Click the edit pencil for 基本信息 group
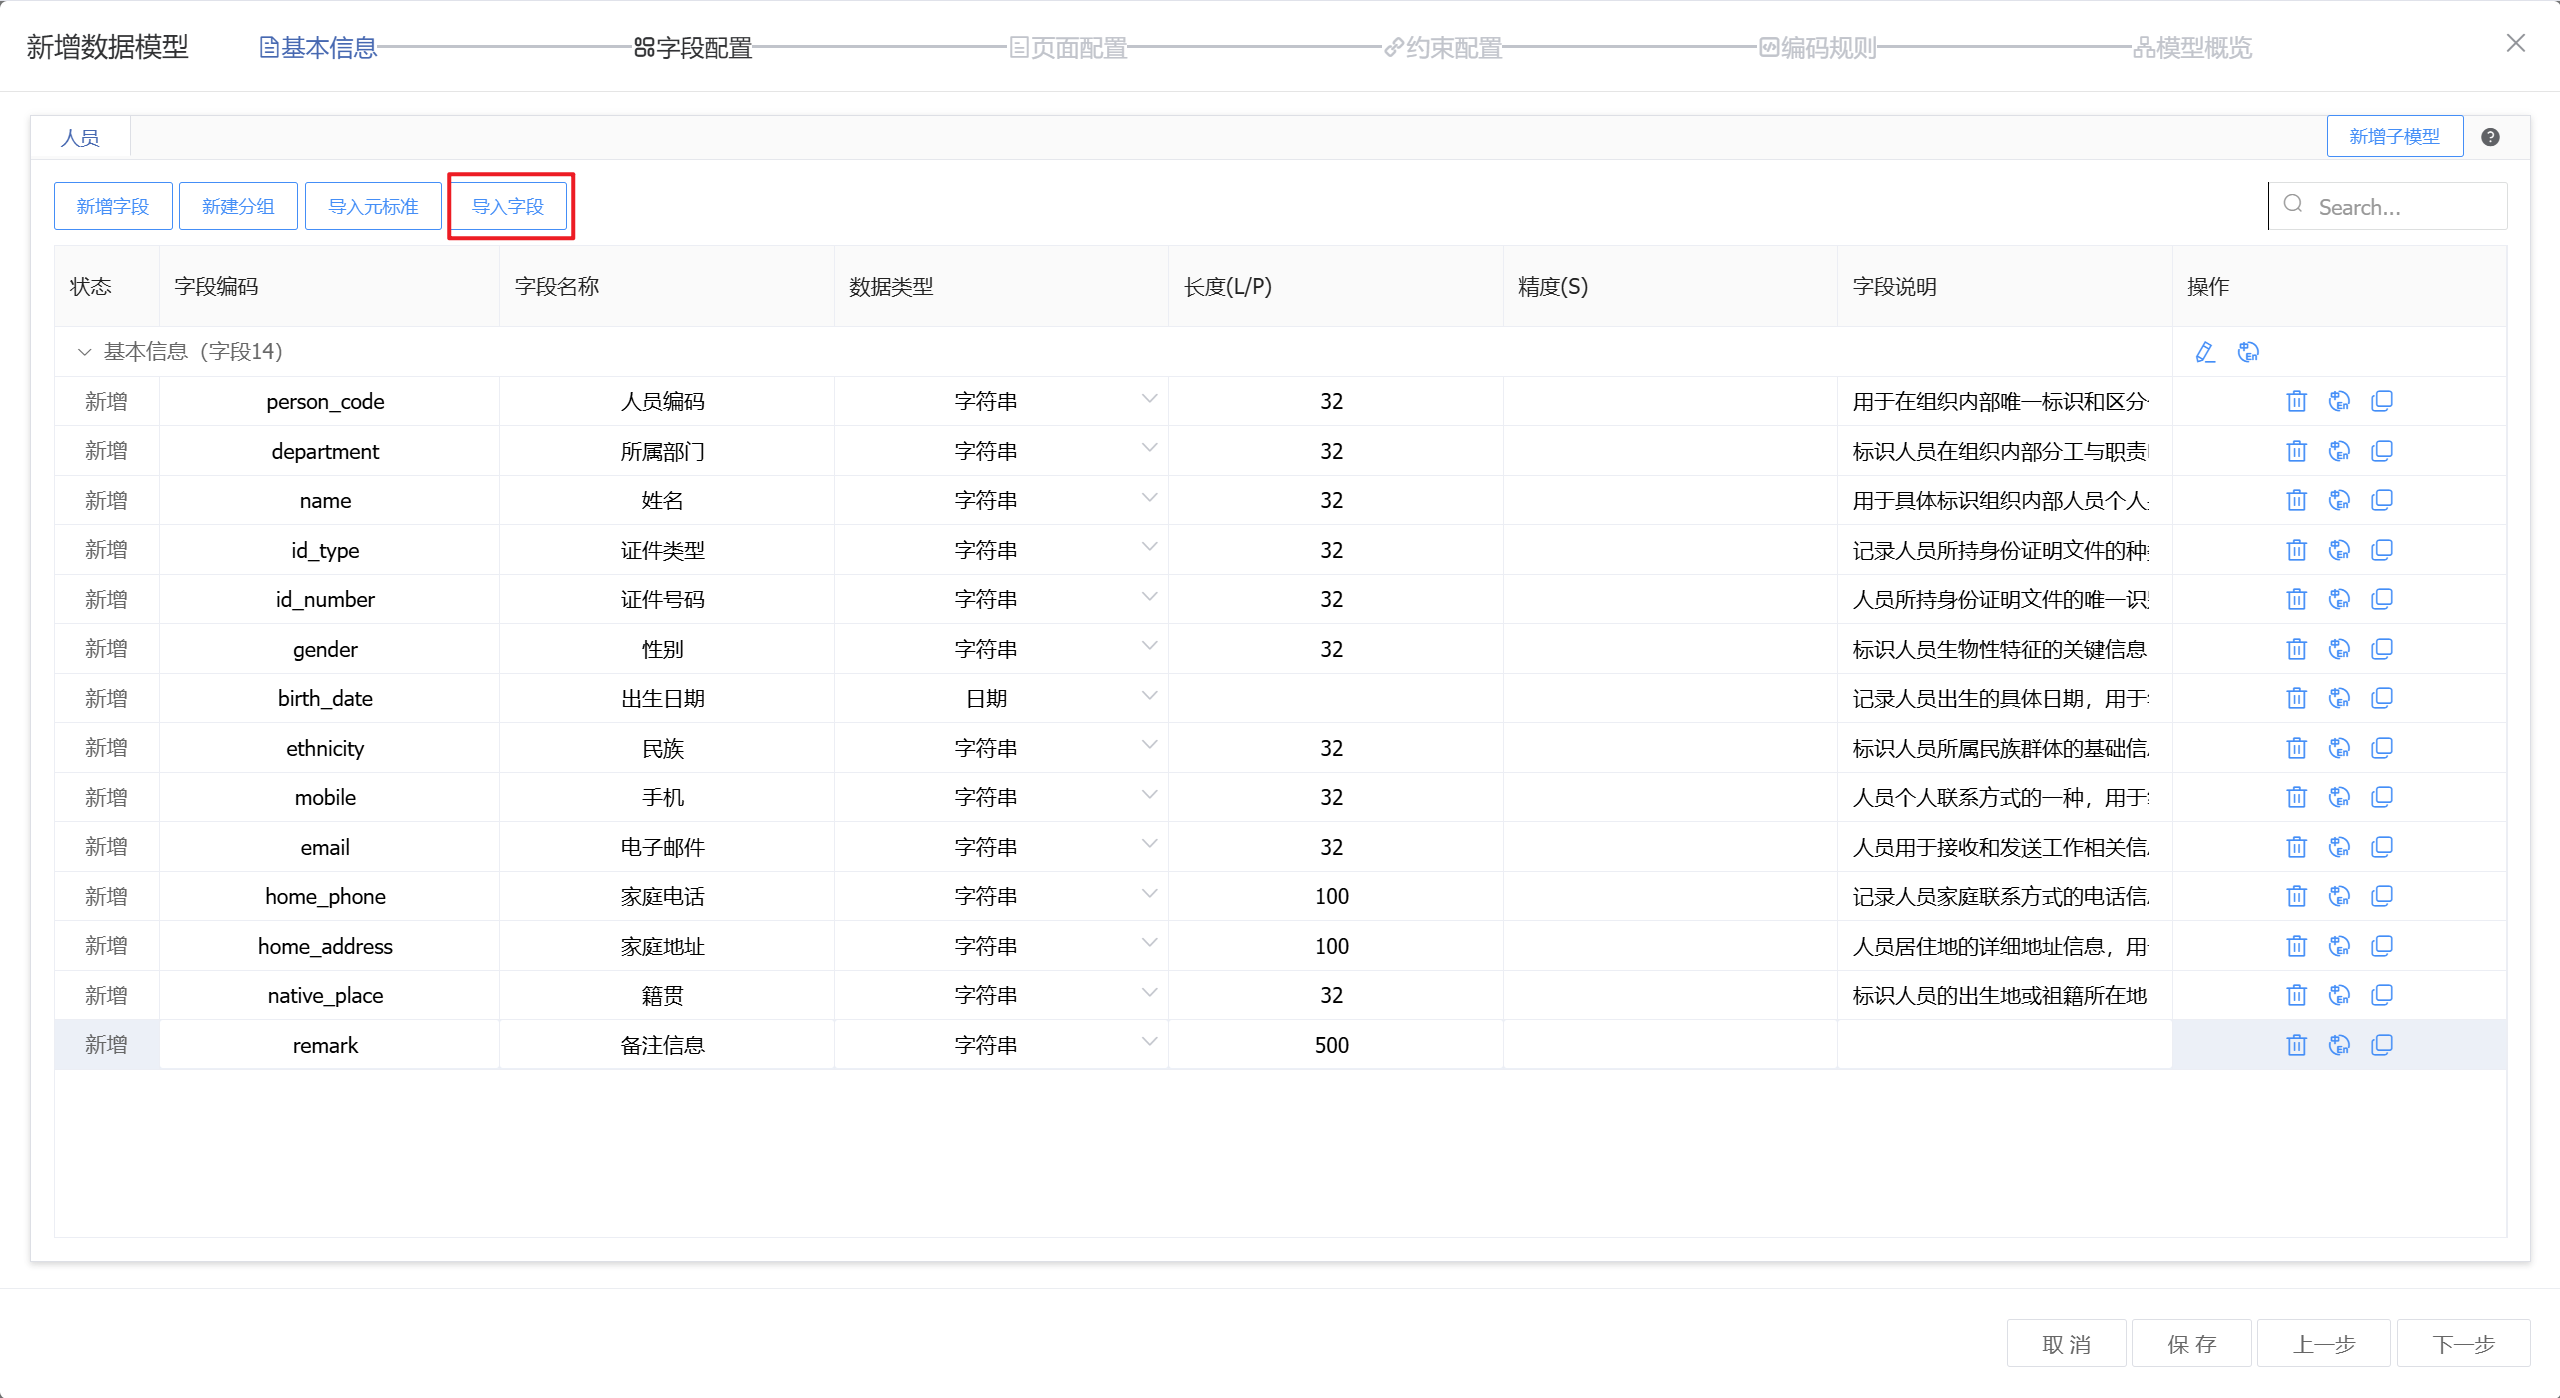The height and width of the screenshot is (1398, 2560). [2204, 352]
